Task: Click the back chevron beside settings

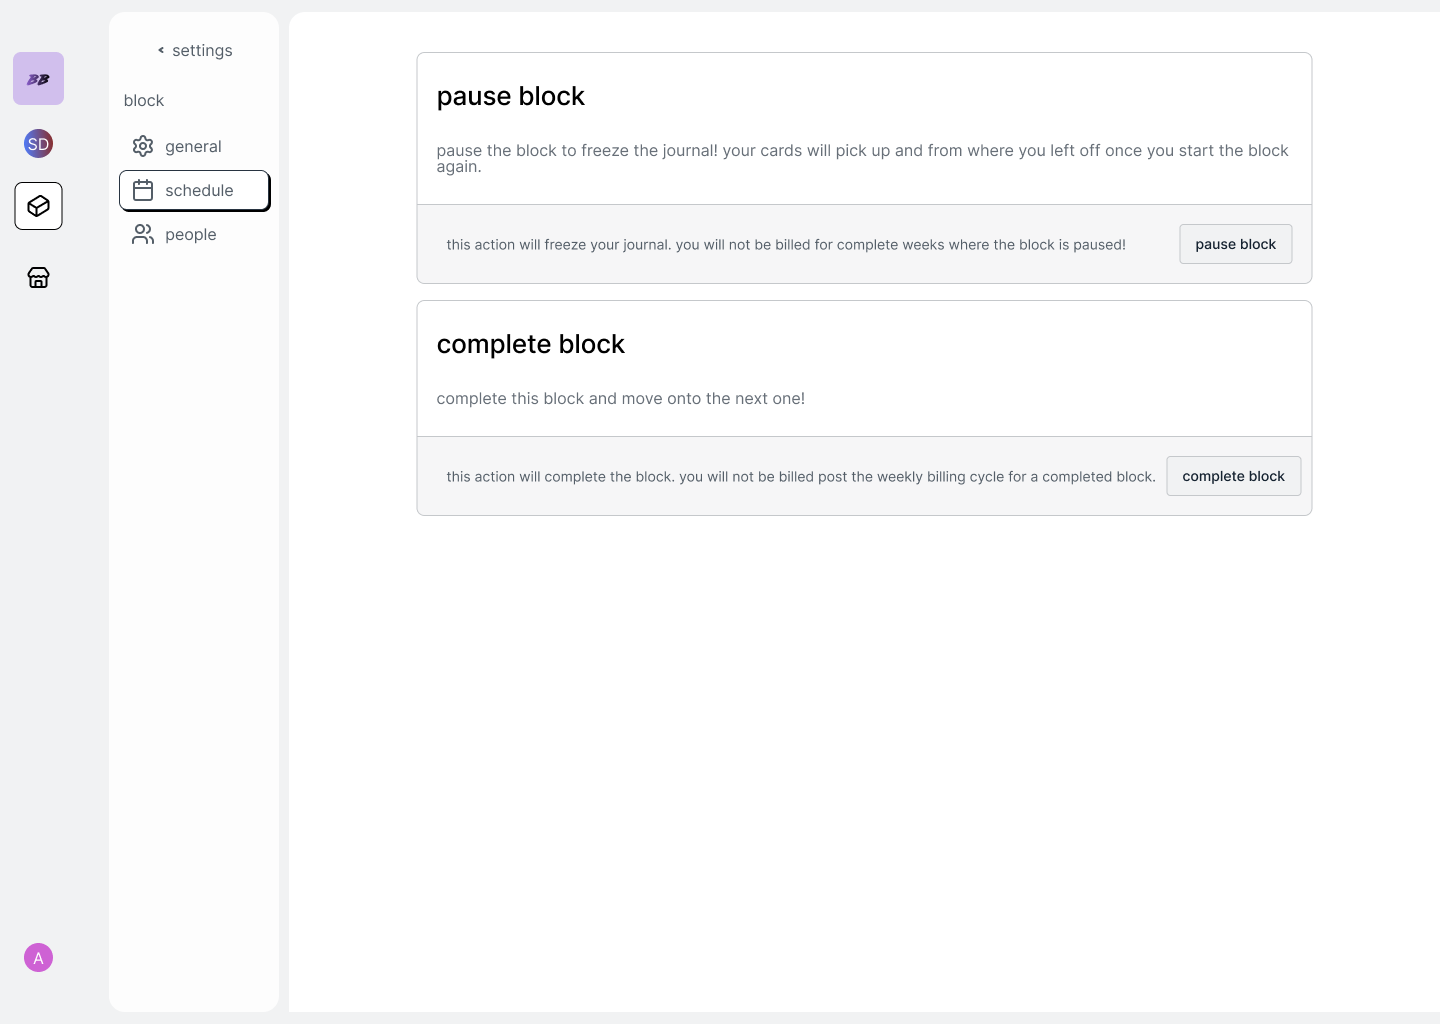Action: click(161, 50)
